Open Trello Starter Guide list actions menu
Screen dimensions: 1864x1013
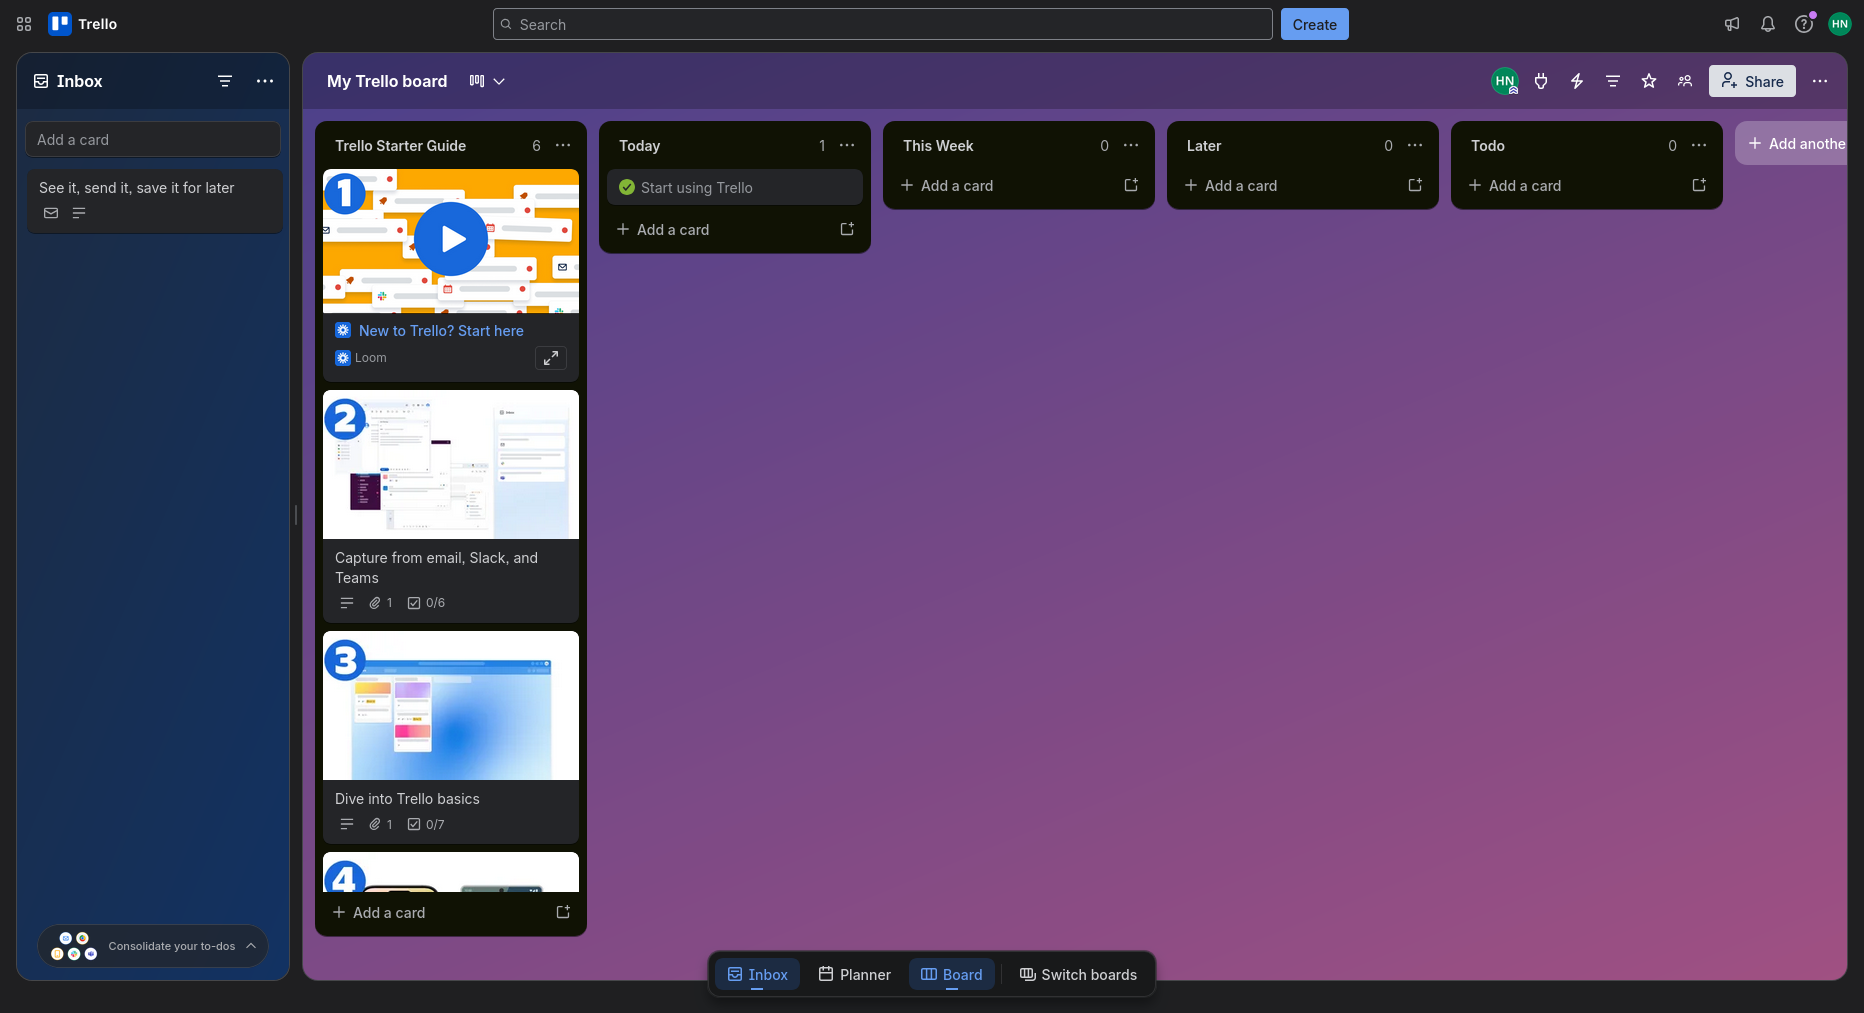coord(563,145)
